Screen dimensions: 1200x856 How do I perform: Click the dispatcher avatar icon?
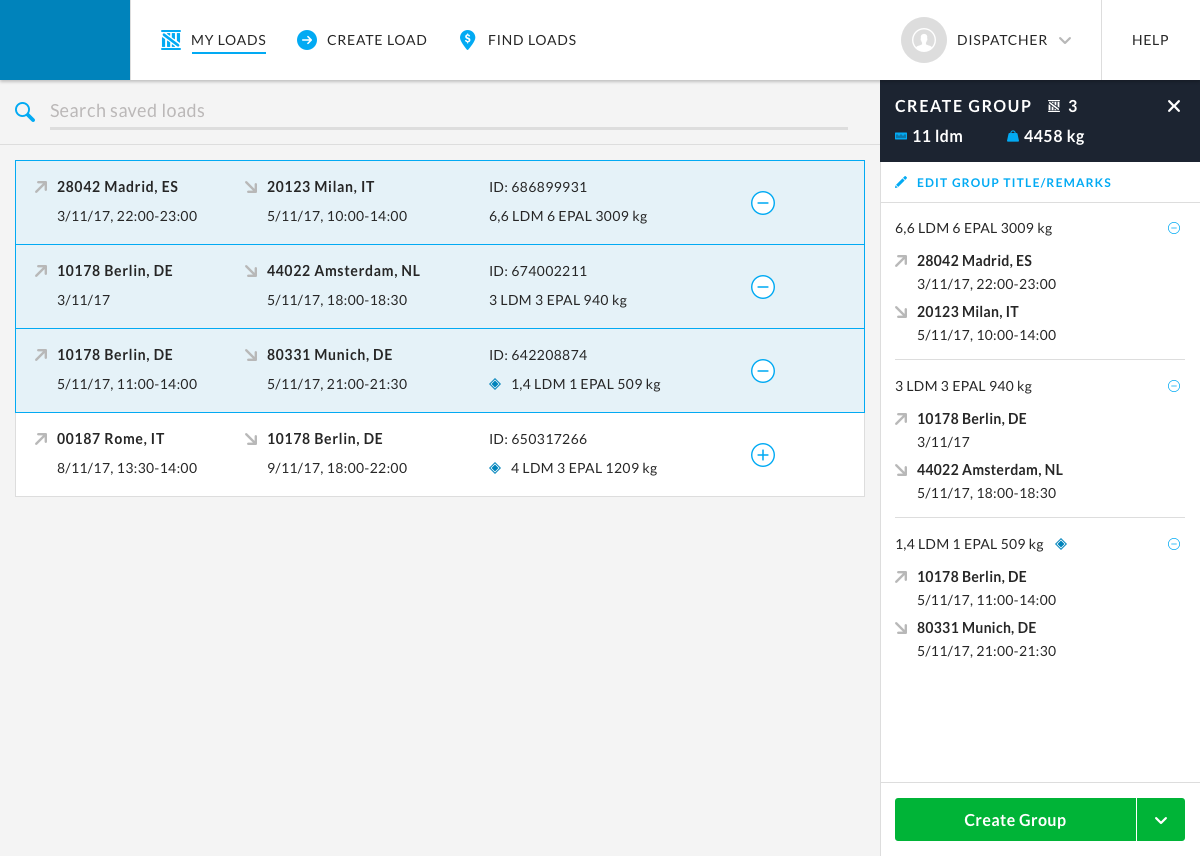coord(924,40)
